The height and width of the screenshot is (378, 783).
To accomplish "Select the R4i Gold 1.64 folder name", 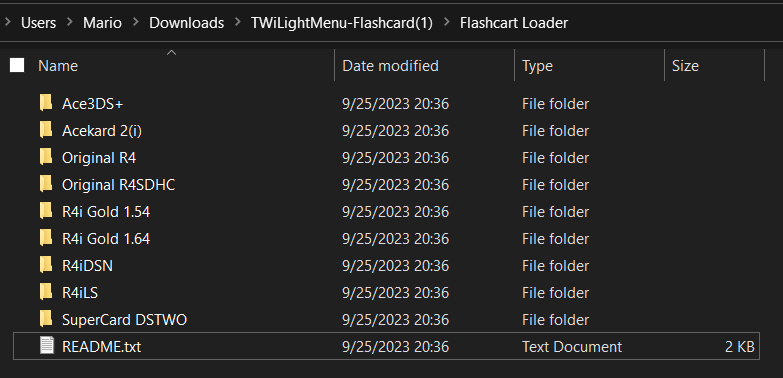I will 106,239.
